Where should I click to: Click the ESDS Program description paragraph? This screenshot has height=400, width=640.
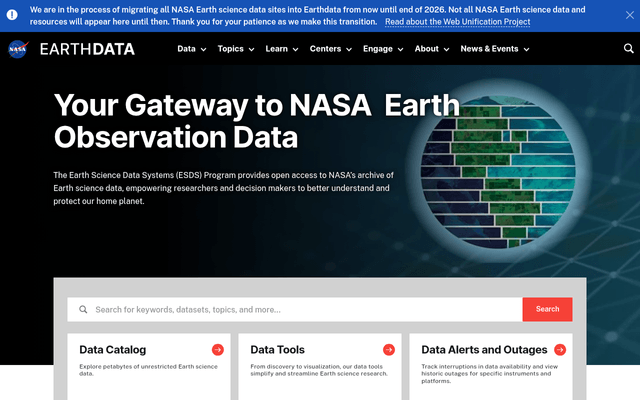(223, 188)
